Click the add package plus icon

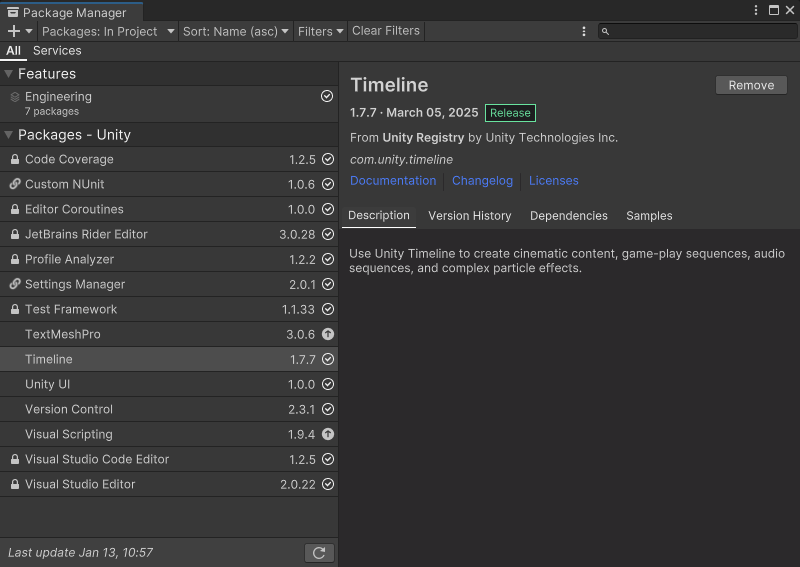[x=14, y=31]
